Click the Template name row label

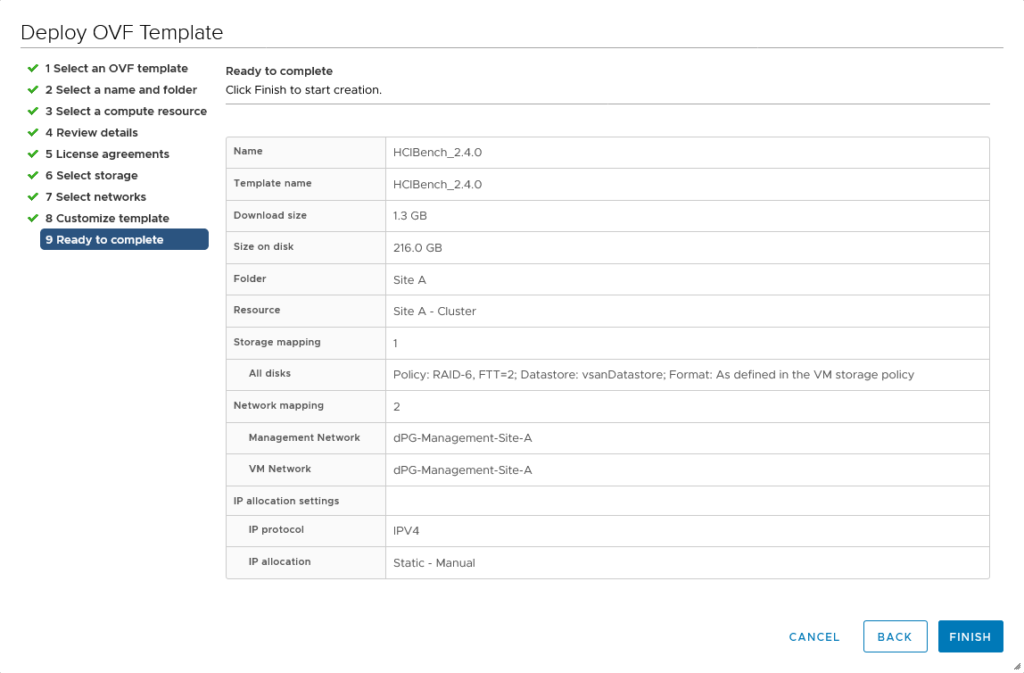(x=272, y=183)
